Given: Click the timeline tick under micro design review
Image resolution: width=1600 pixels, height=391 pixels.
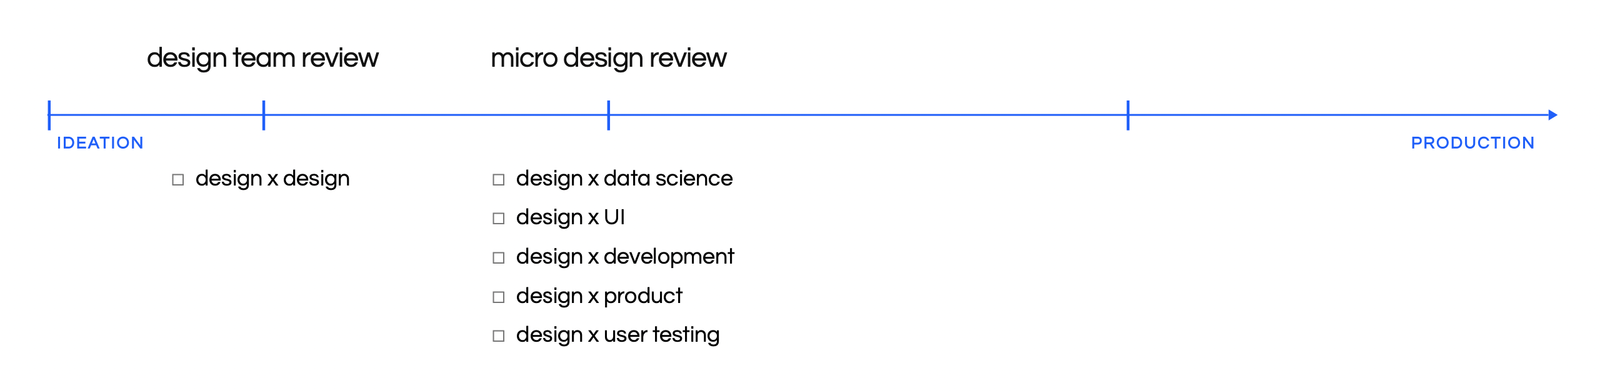Looking at the screenshot, I should click(608, 115).
